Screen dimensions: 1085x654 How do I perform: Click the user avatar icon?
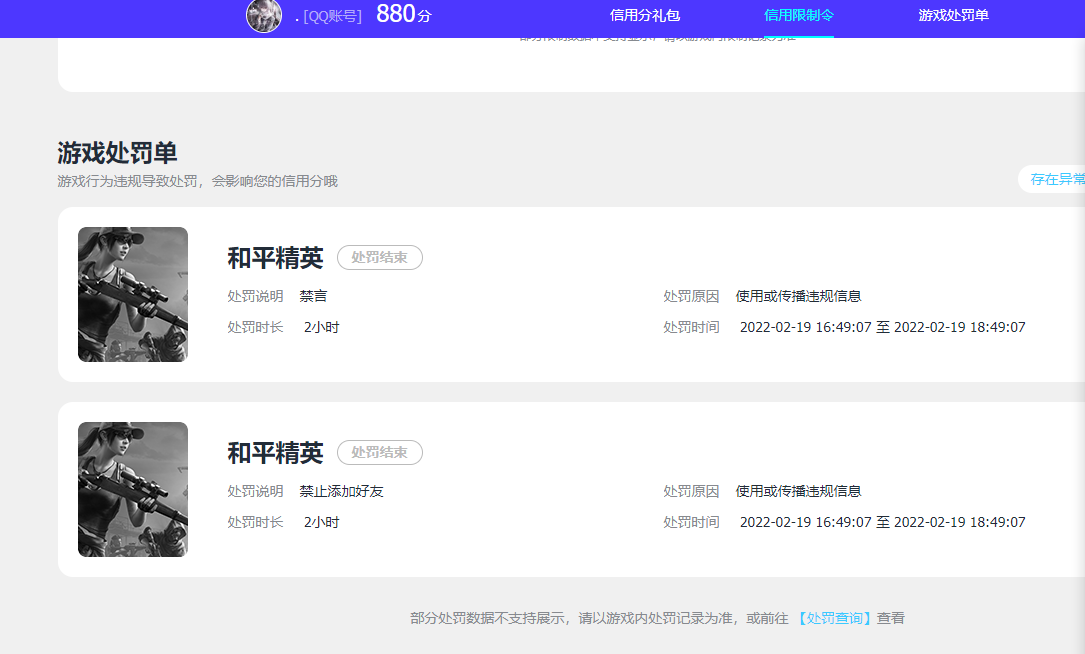pyautogui.click(x=263, y=17)
